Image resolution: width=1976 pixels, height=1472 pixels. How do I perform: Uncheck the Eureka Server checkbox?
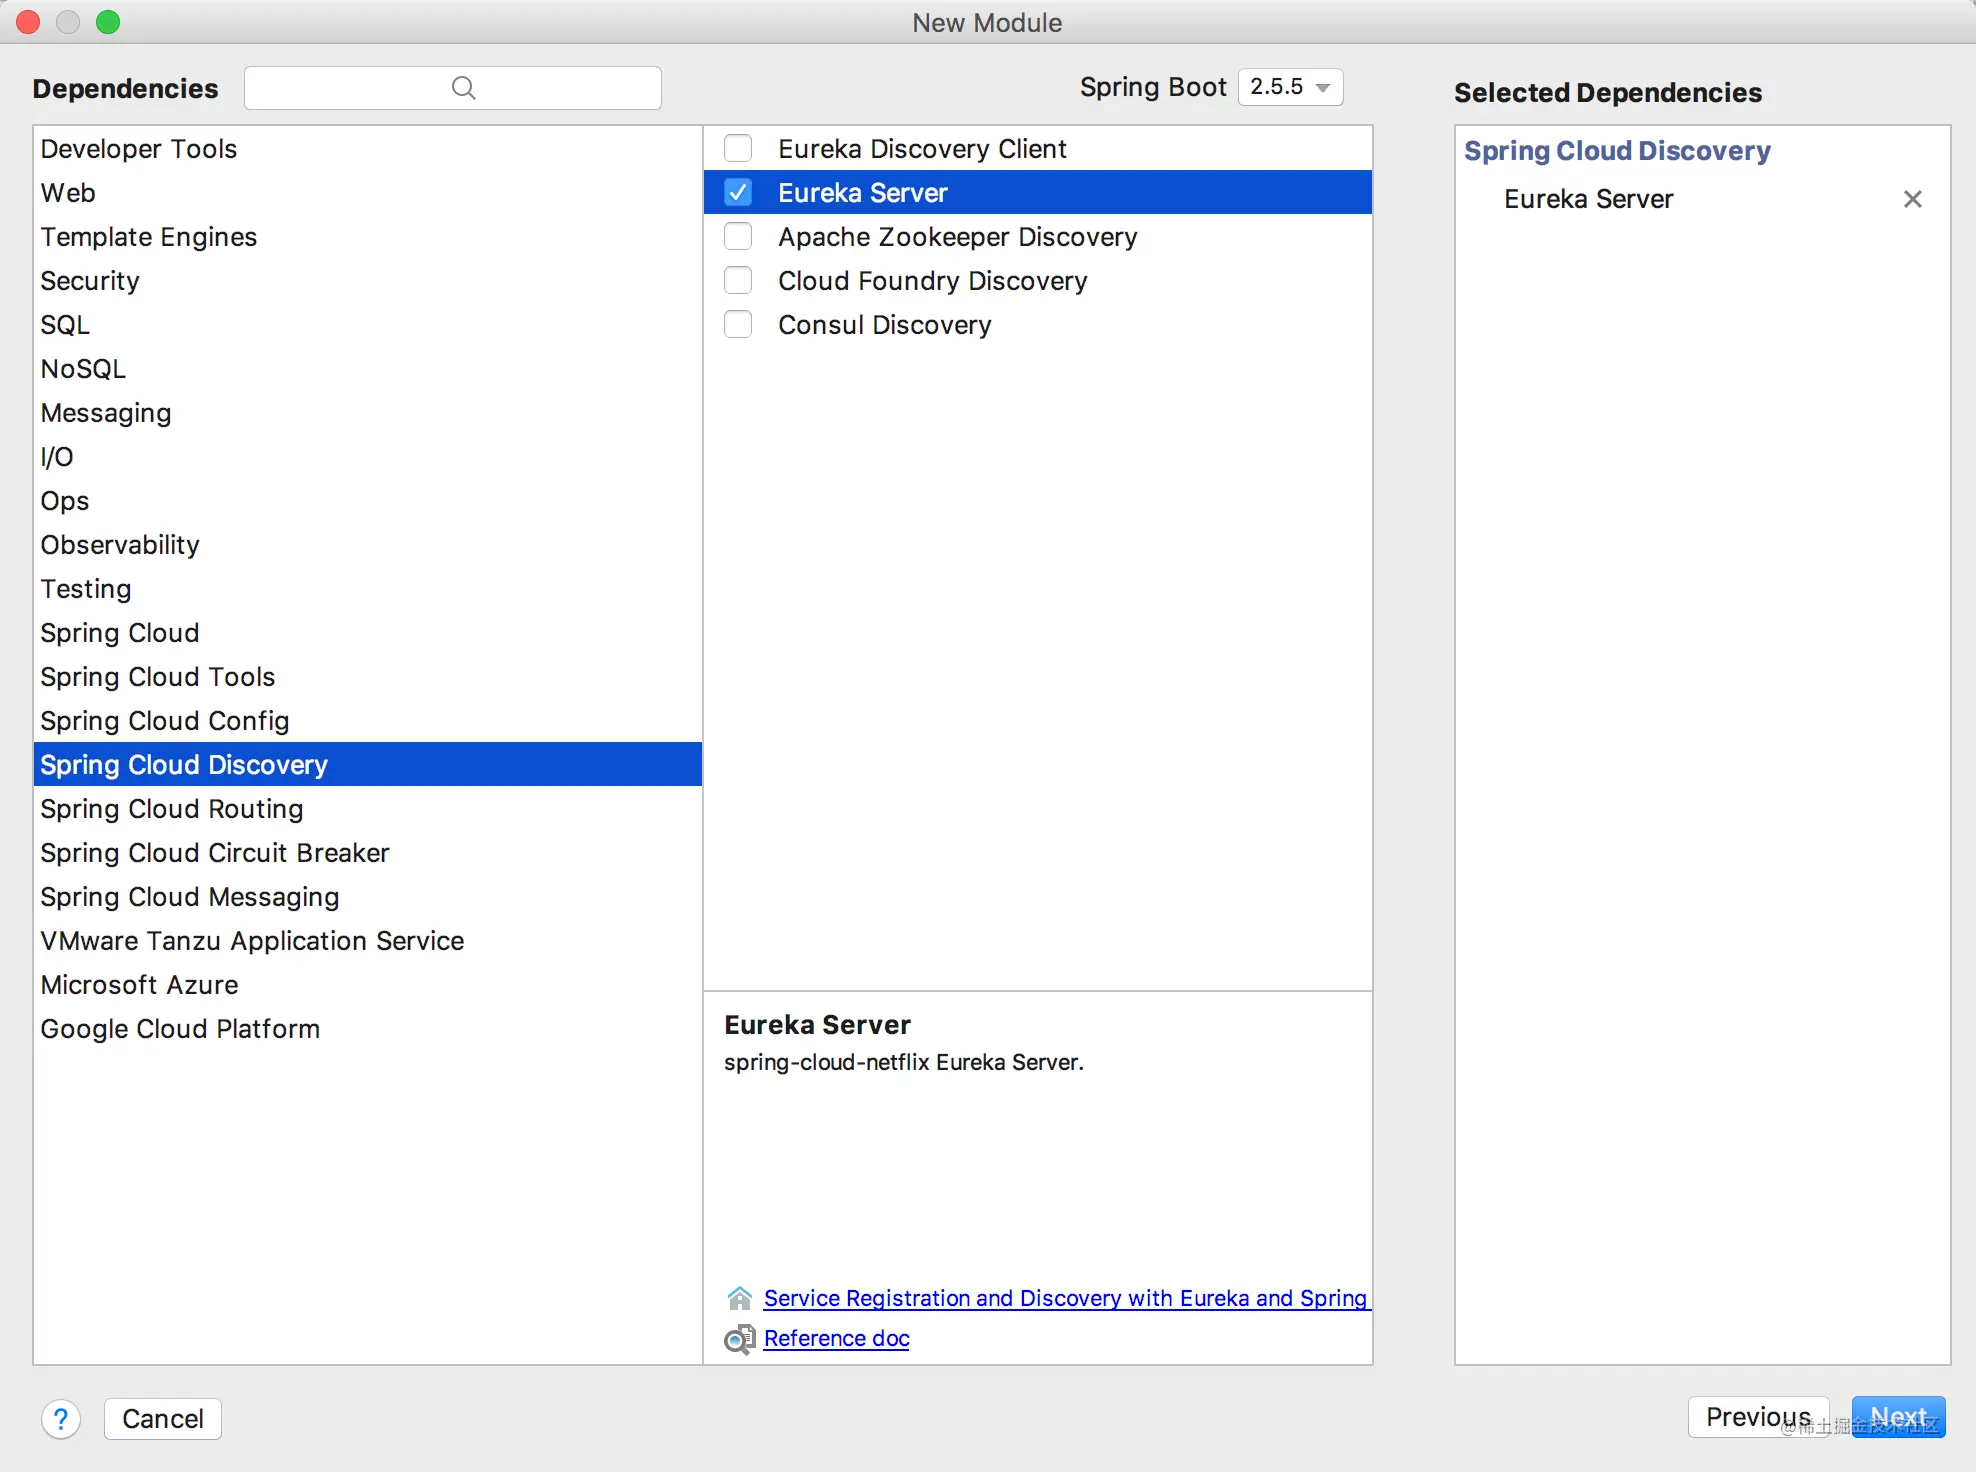click(x=738, y=192)
